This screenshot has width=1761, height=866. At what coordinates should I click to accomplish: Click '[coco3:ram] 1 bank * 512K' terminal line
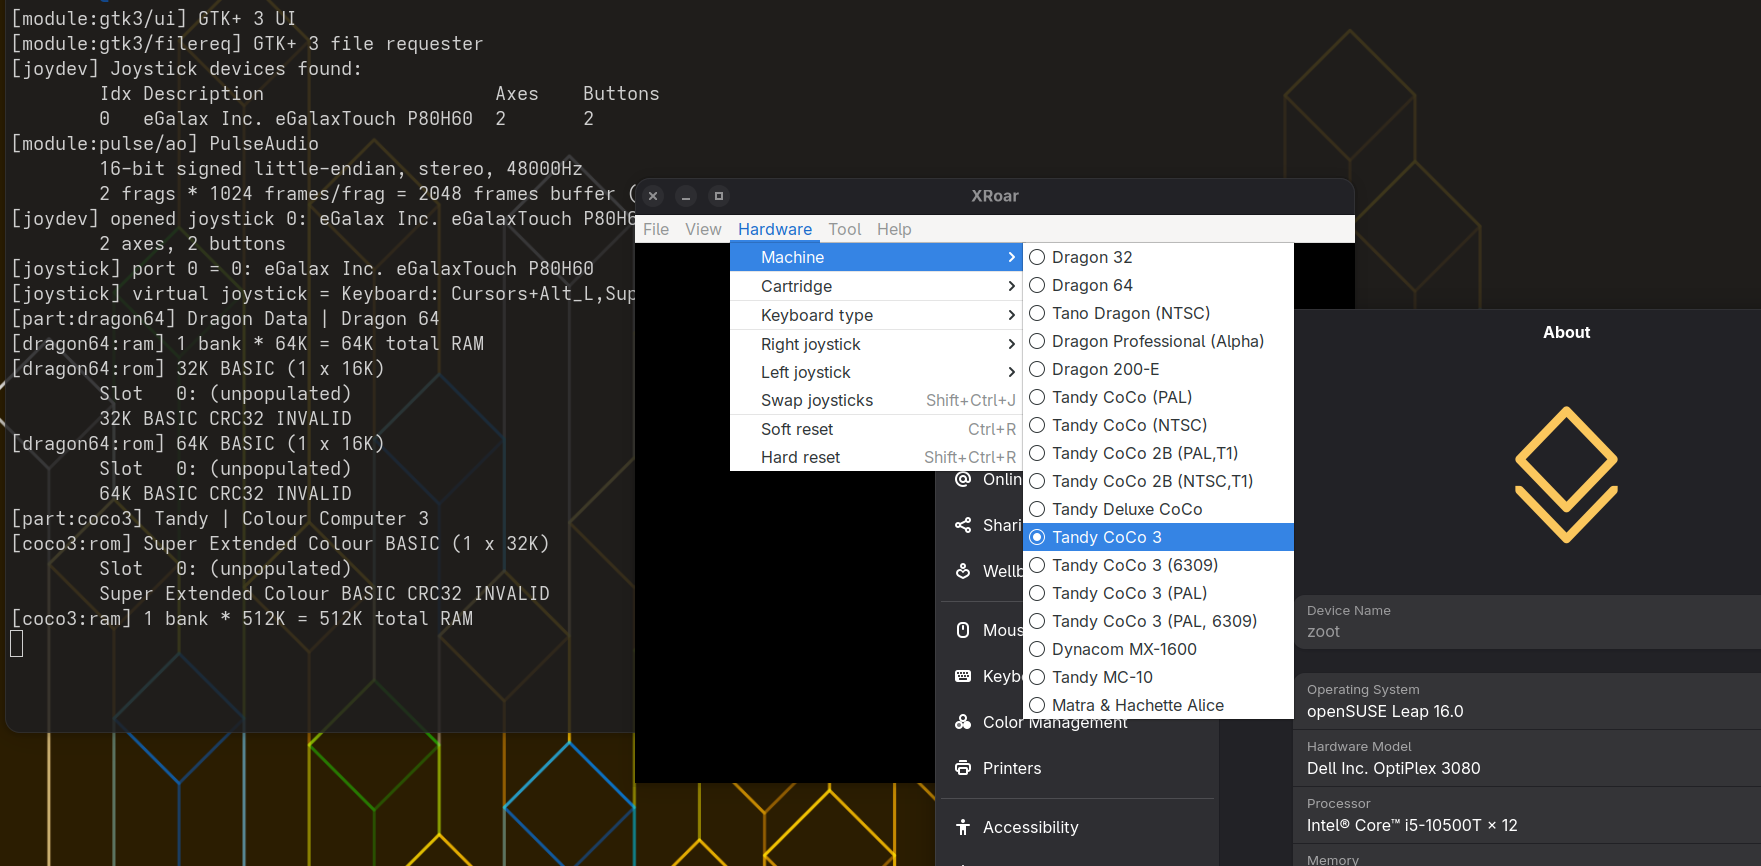242,619
